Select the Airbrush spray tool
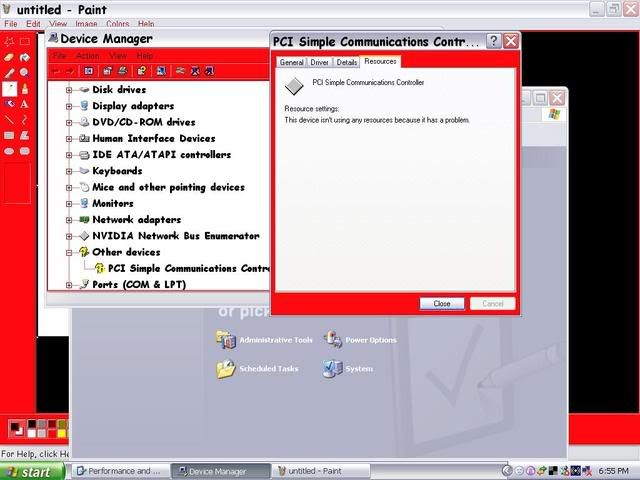The width and height of the screenshot is (640, 480). (9, 104)
